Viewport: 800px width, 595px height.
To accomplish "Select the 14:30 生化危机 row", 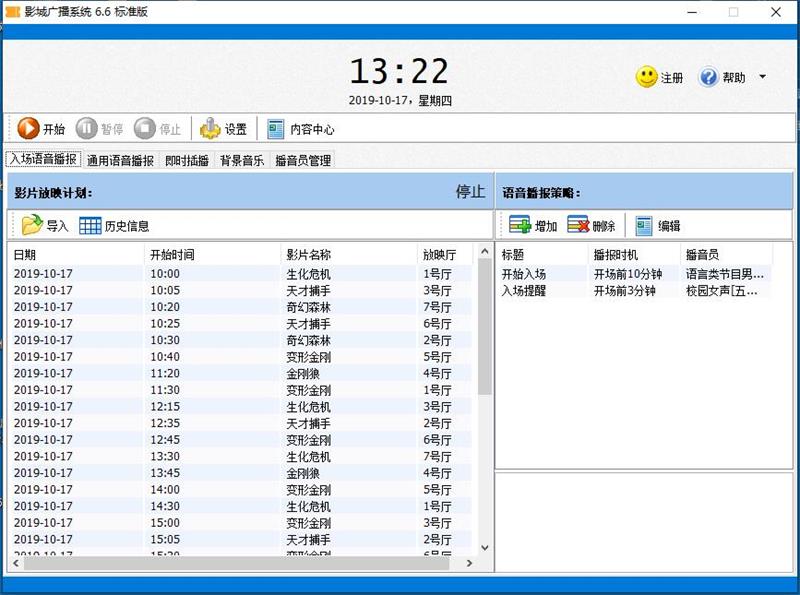I will click(x=241, y=506).
